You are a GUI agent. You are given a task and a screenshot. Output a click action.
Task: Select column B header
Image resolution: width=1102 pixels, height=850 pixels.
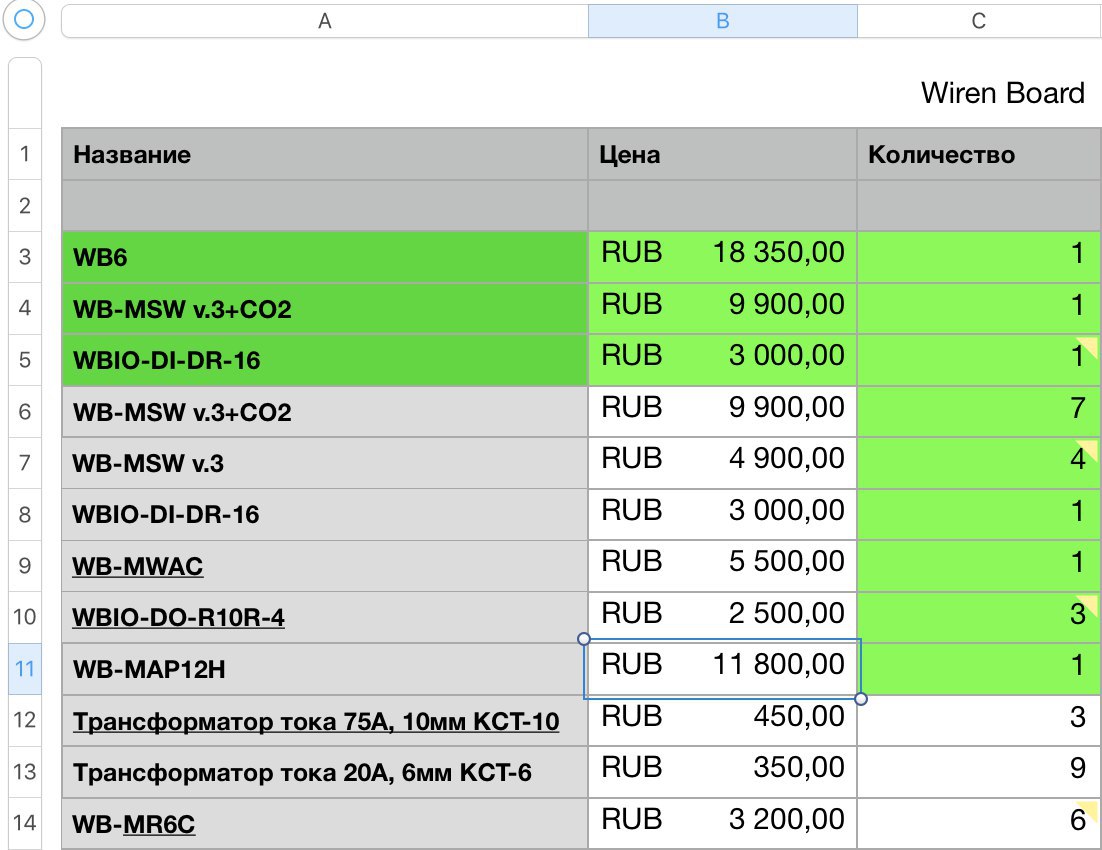coord(722,21)
